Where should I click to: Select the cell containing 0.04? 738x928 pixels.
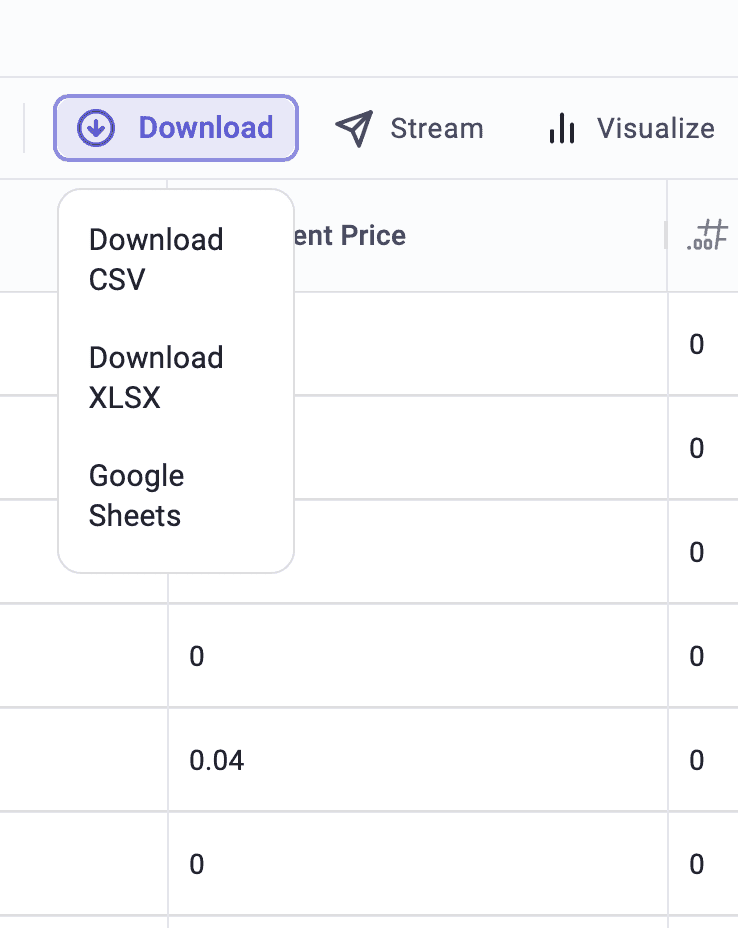pyautogui.click(x=418, y=760)
